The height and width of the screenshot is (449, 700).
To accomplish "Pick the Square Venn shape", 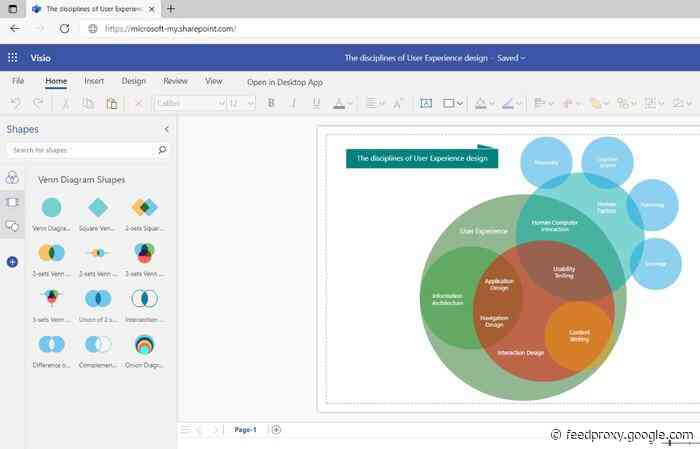I will (x=98, y=208).
